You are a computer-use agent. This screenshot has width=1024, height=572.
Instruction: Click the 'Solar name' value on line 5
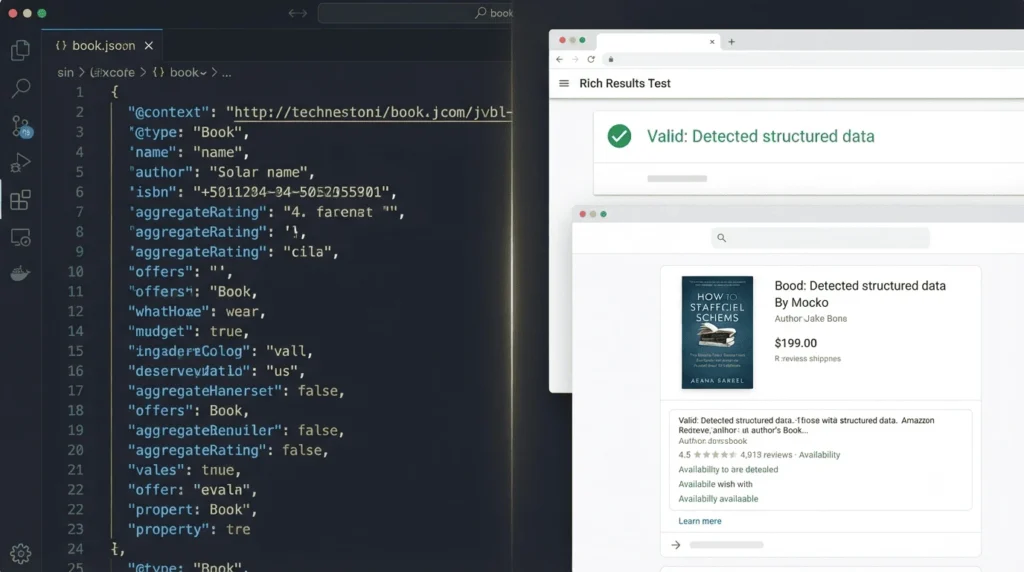tap(258, 172)
